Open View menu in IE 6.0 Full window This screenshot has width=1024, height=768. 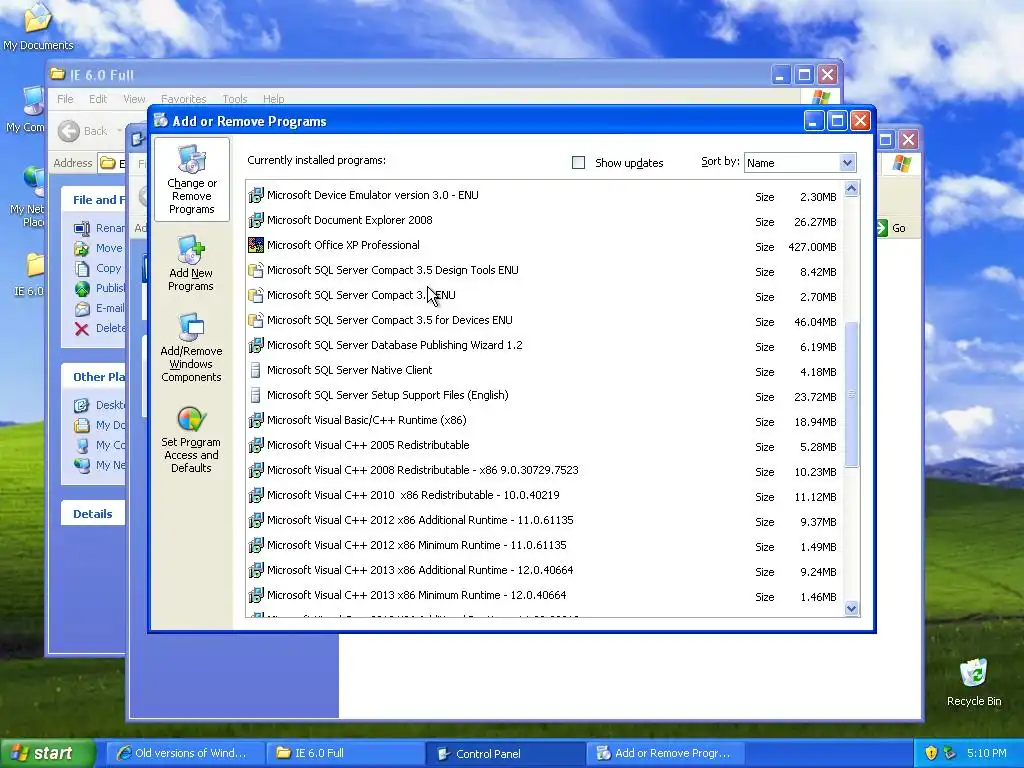click(x=134, y=99)
